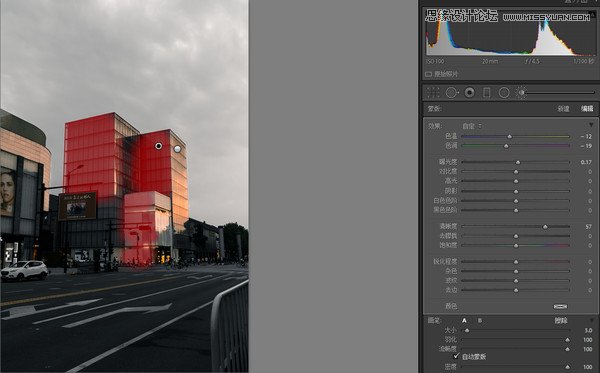Image resolution: width=600 pixels, height=373 pixels.
Task: Switch mask mode to 新建
Action: (563, 109)
